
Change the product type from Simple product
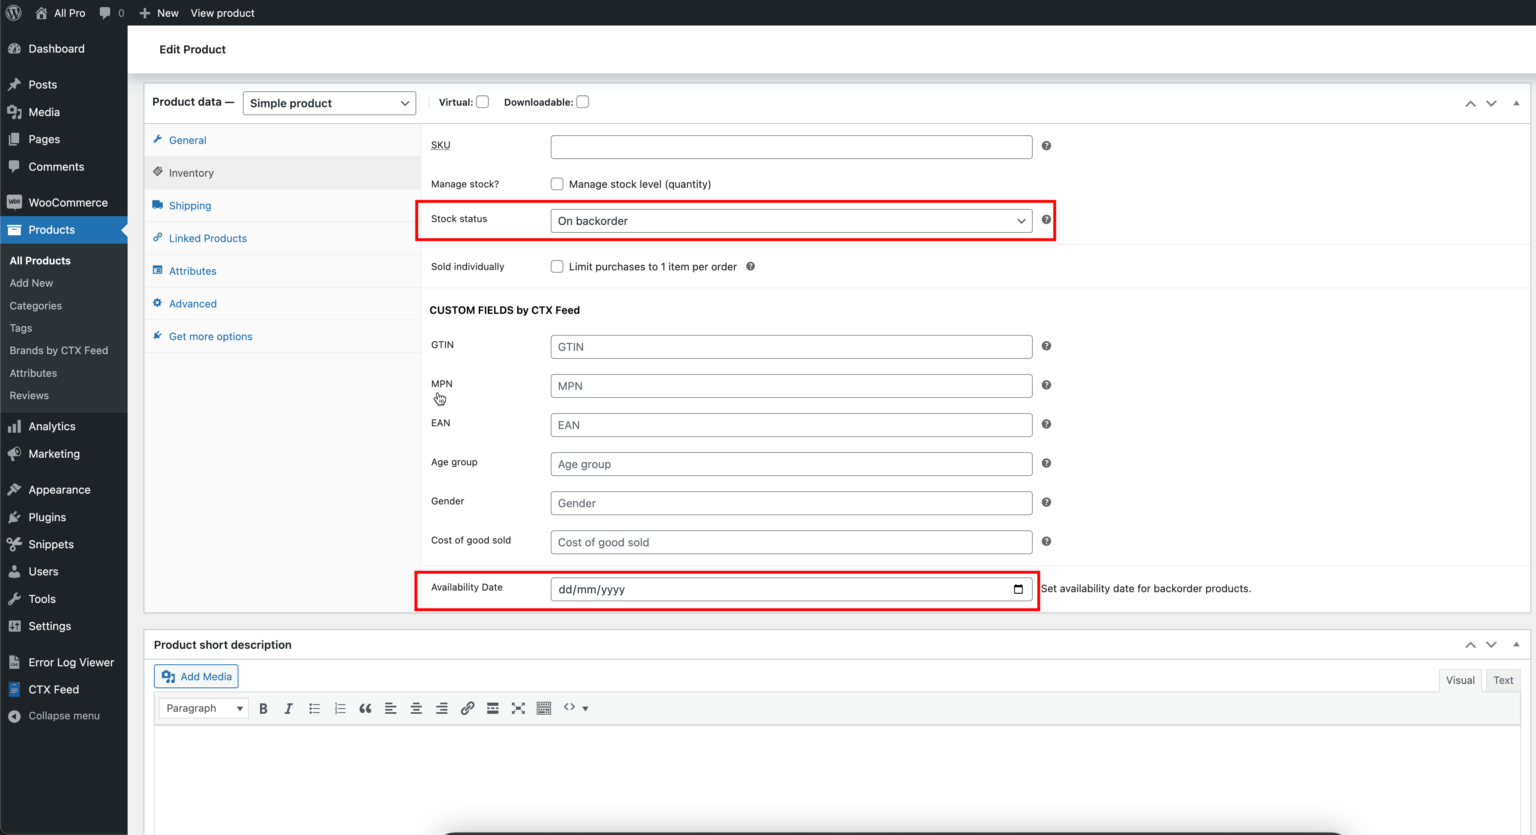(x=329, y=102)
